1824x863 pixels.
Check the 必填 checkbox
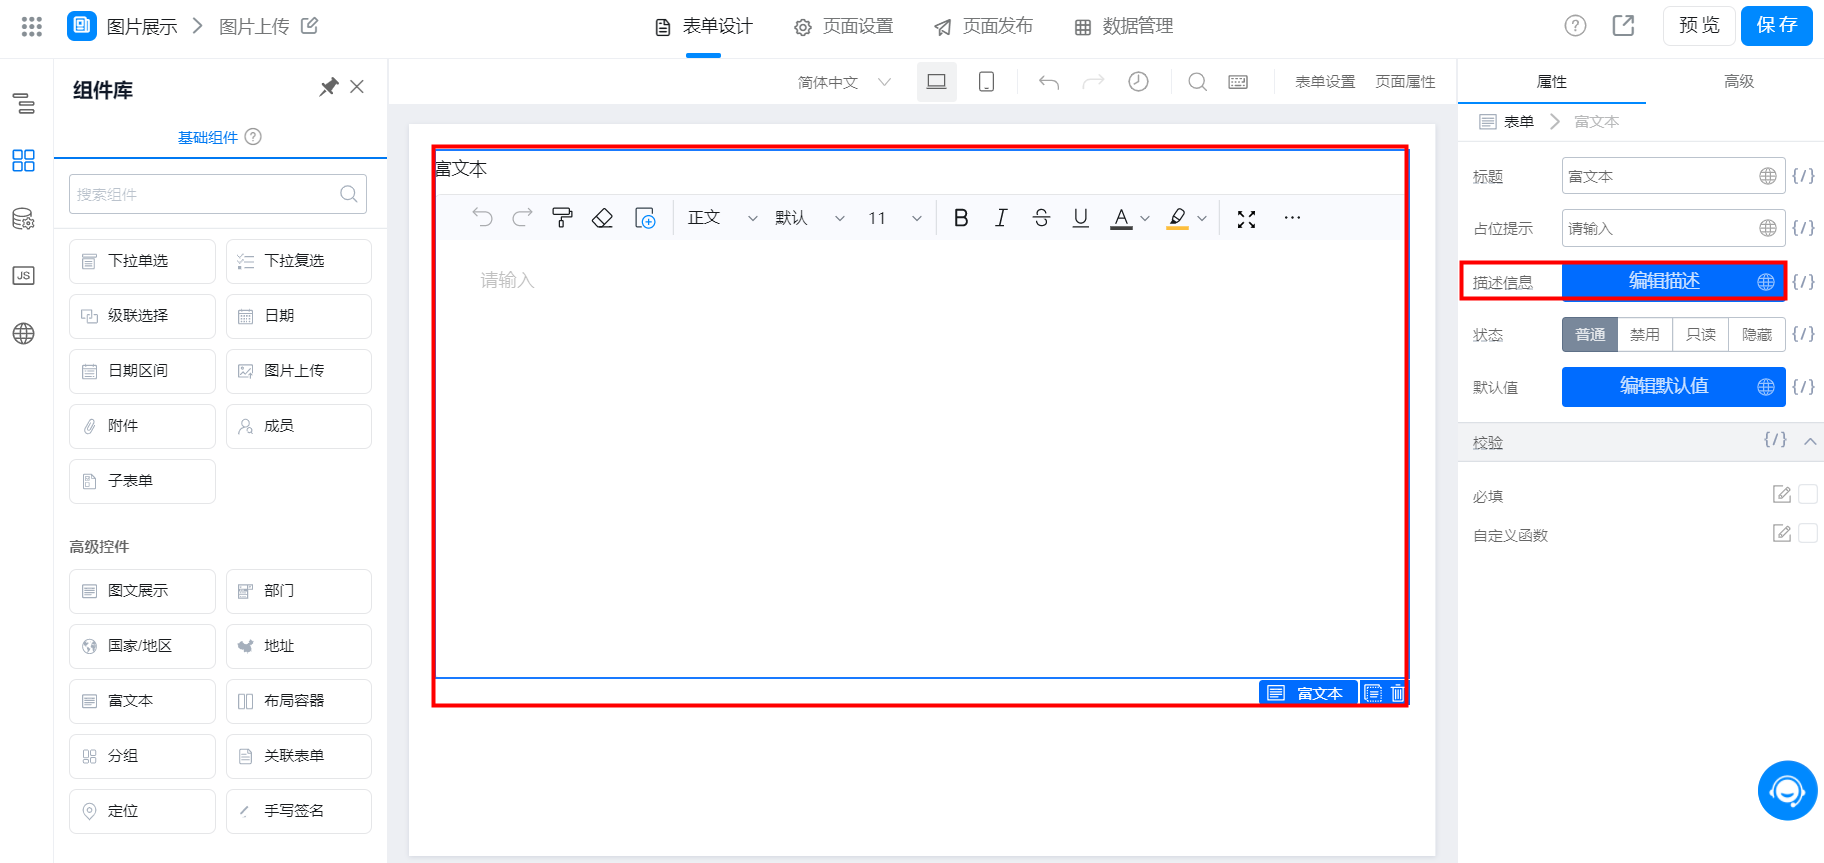[1808, 494]
